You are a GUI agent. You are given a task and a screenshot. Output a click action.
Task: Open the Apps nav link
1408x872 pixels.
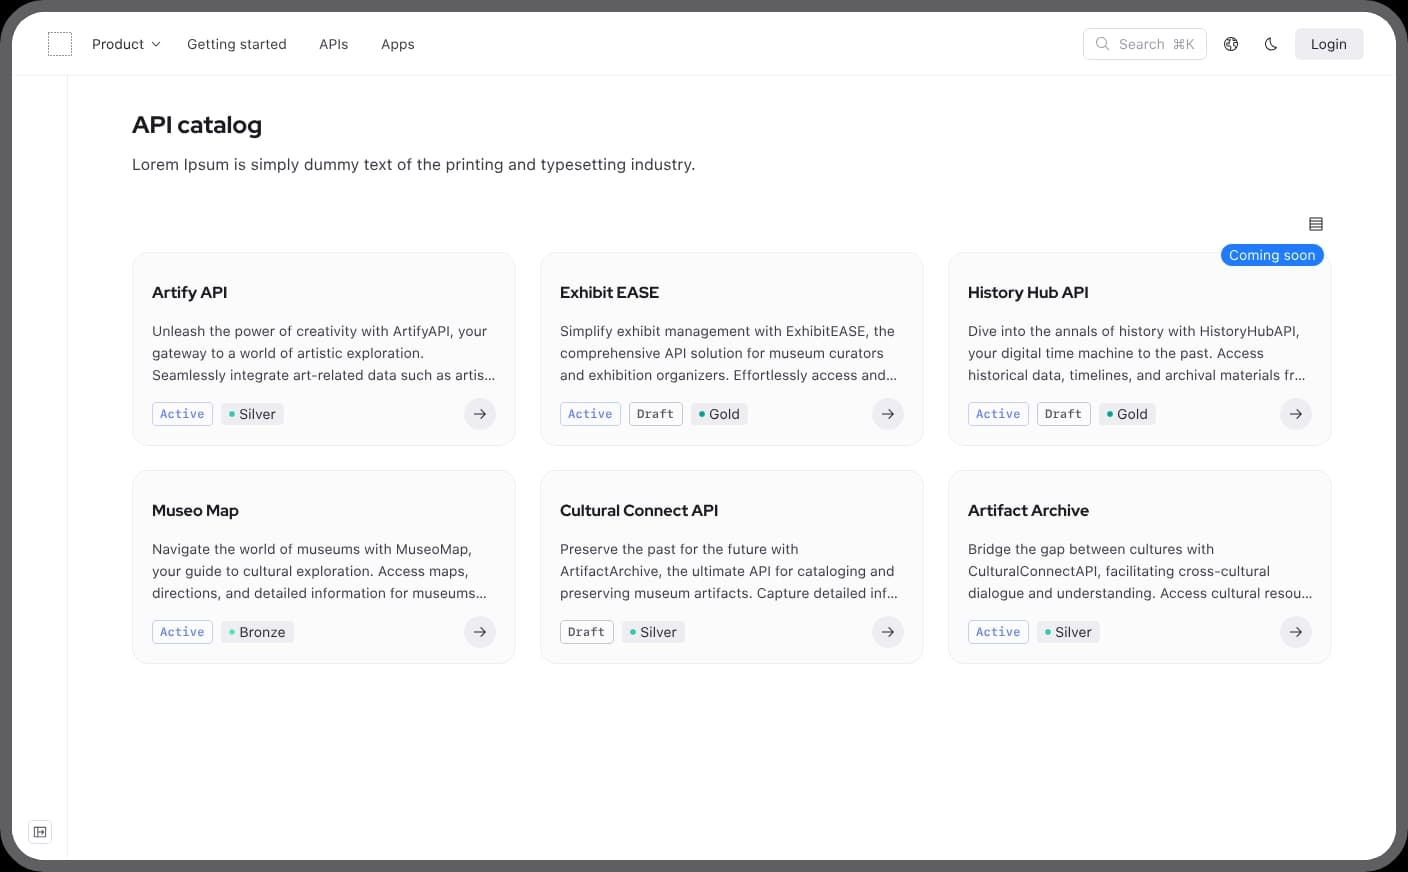[x=398, y=44]
